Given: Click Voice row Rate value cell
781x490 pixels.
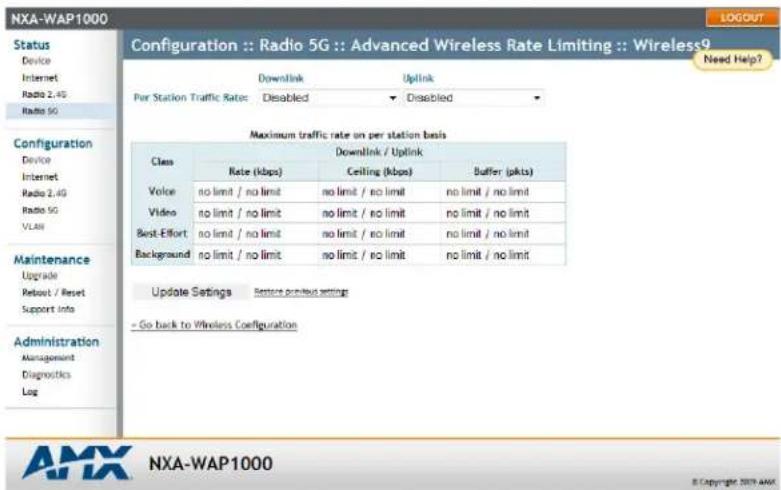Looking at the screenshot, I should point(256,192).
